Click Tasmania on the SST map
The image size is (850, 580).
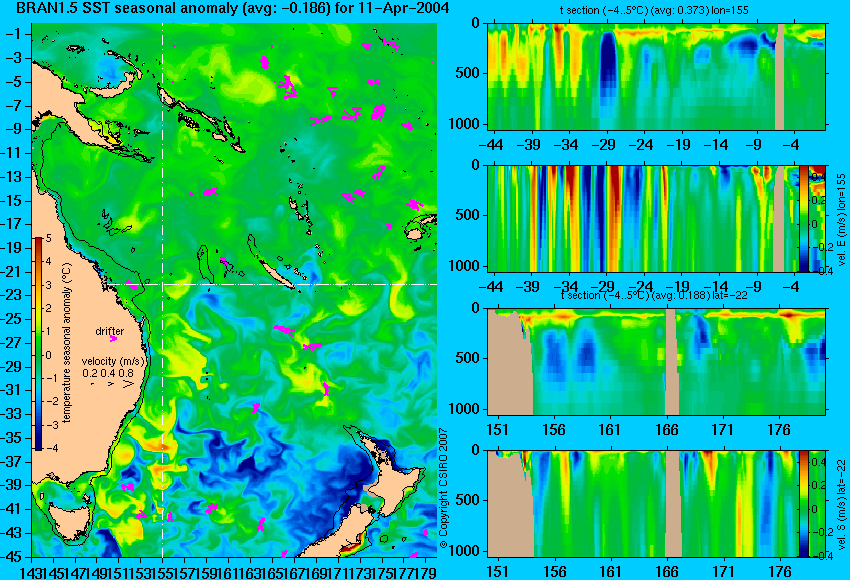68,519
